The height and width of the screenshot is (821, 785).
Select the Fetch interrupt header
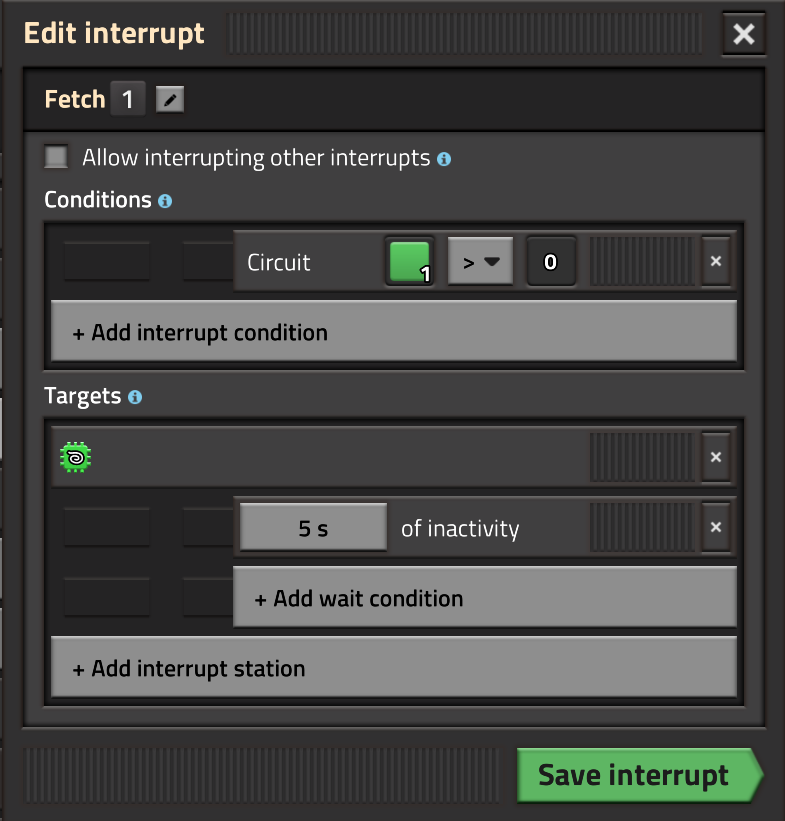point(75,98)
